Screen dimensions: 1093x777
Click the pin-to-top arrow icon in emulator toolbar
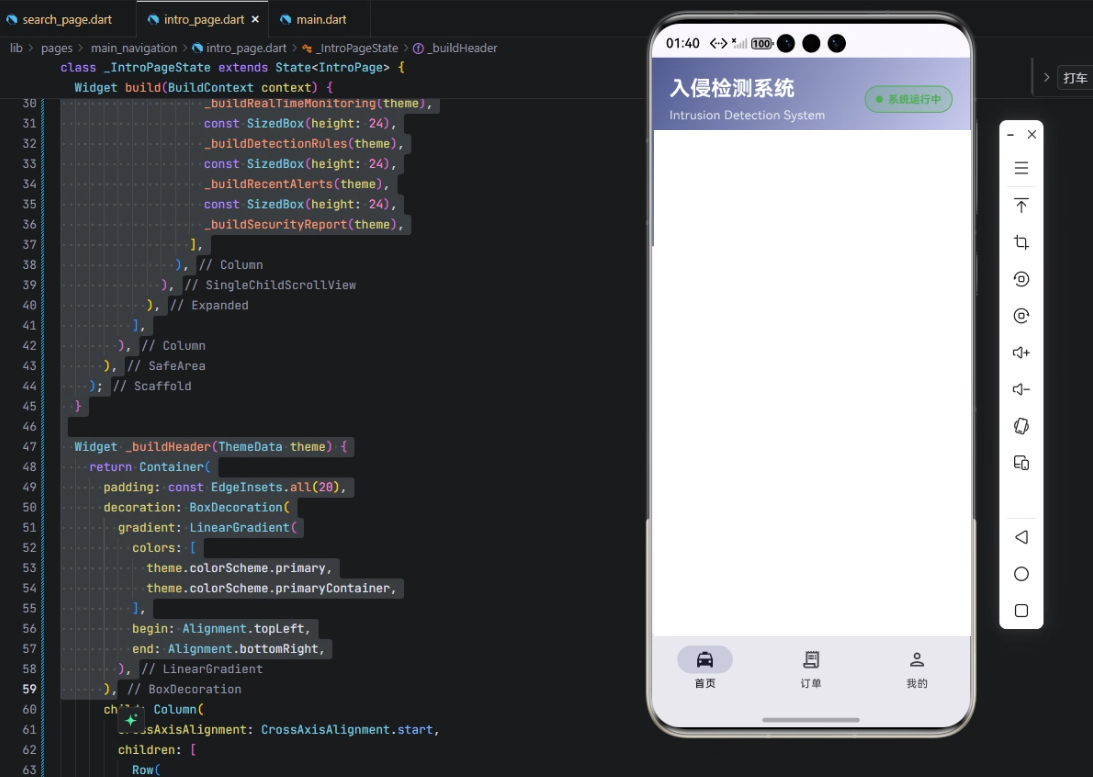pos(1021,206)
